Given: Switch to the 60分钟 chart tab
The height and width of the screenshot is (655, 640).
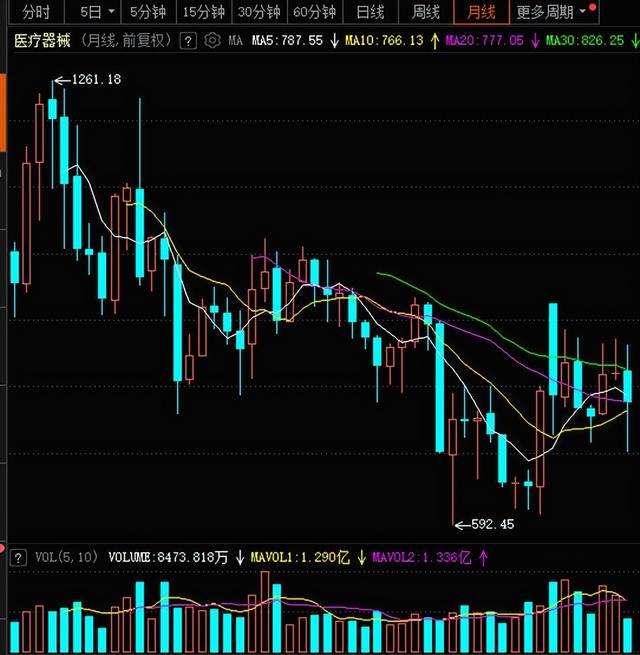Looking at the screenshot, I should point(315,12).
